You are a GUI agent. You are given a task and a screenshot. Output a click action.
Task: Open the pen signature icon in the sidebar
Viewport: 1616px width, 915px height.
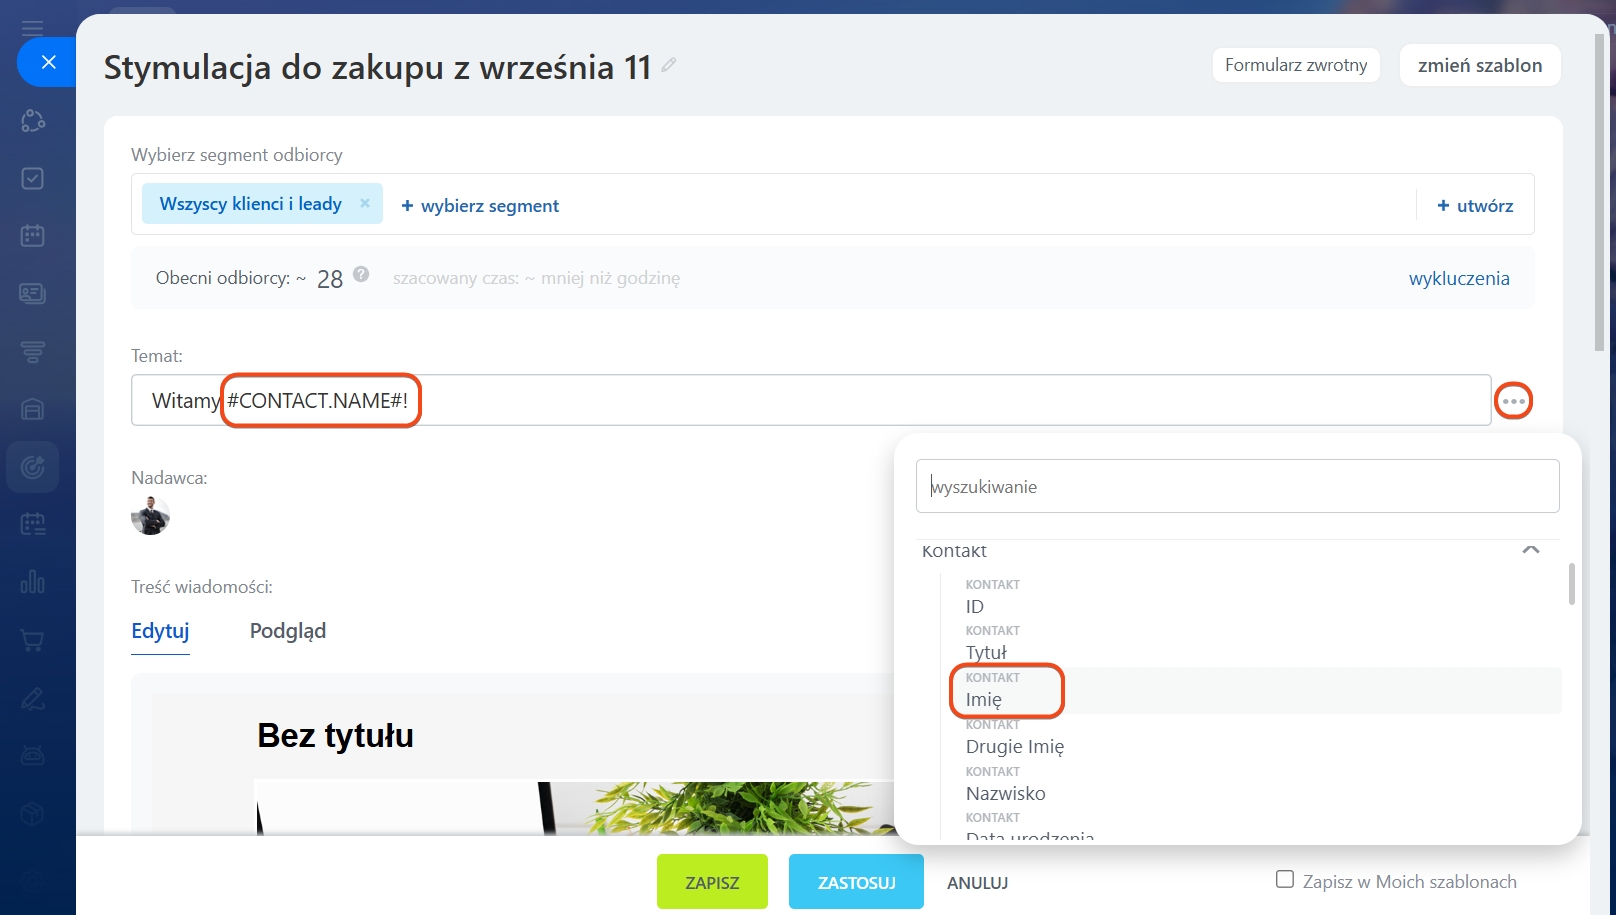(x=33, y=698)
